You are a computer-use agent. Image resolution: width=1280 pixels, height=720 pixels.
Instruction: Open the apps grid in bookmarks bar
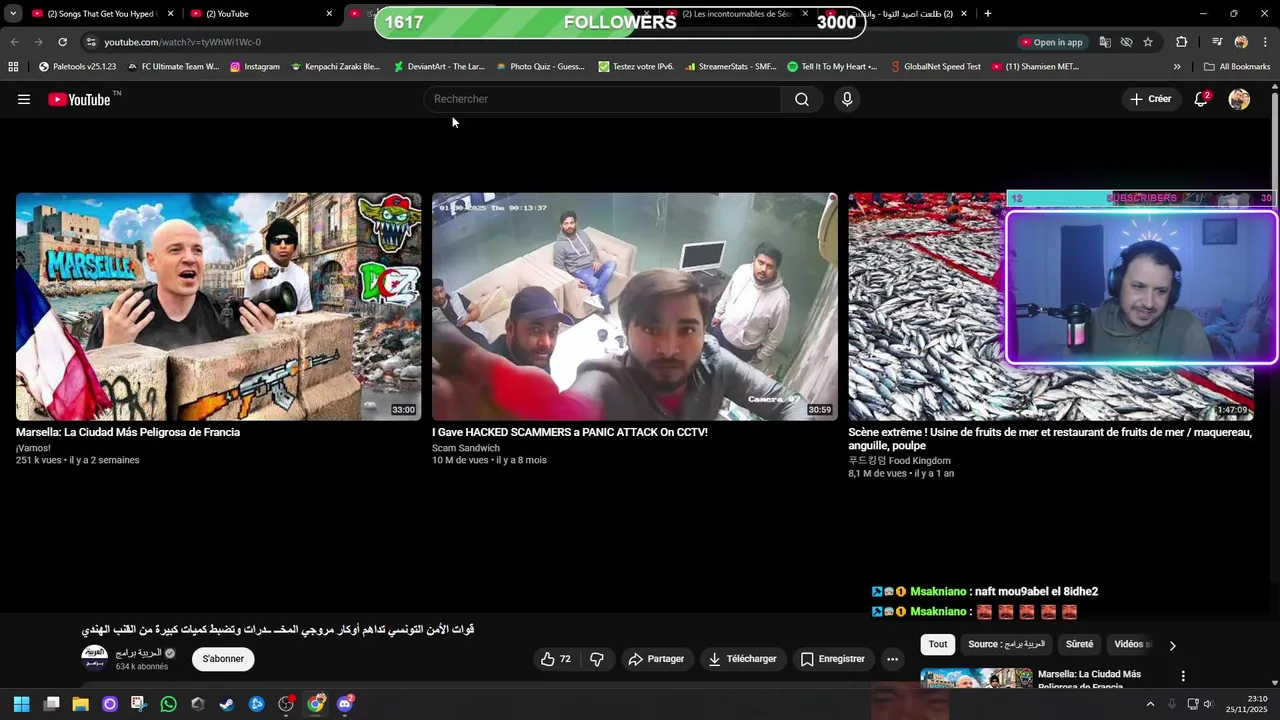pyautogui.click(x=13, y=67)
